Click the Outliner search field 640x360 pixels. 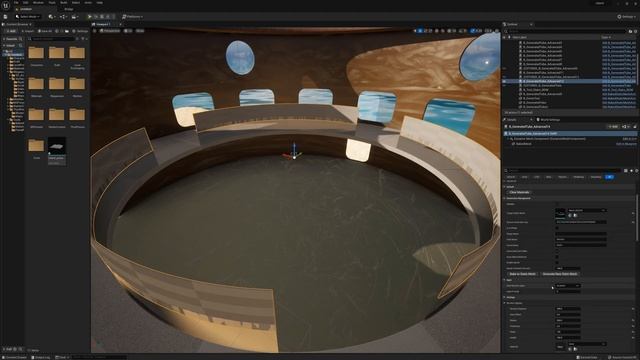[x=565, y=31]
